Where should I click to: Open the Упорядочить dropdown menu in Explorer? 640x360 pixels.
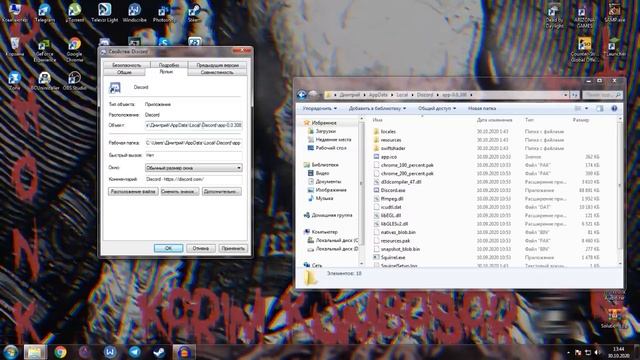tap(320, 108)
